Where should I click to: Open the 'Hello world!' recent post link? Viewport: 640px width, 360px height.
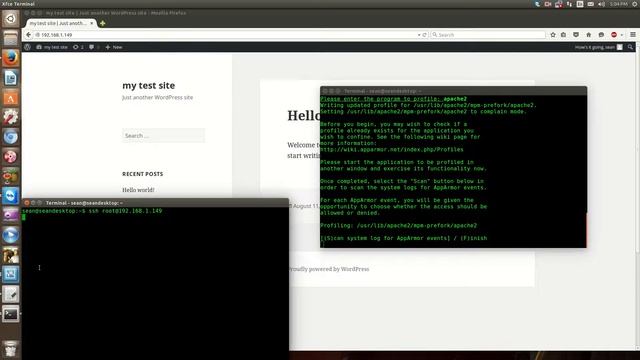[x=138, y=190]
